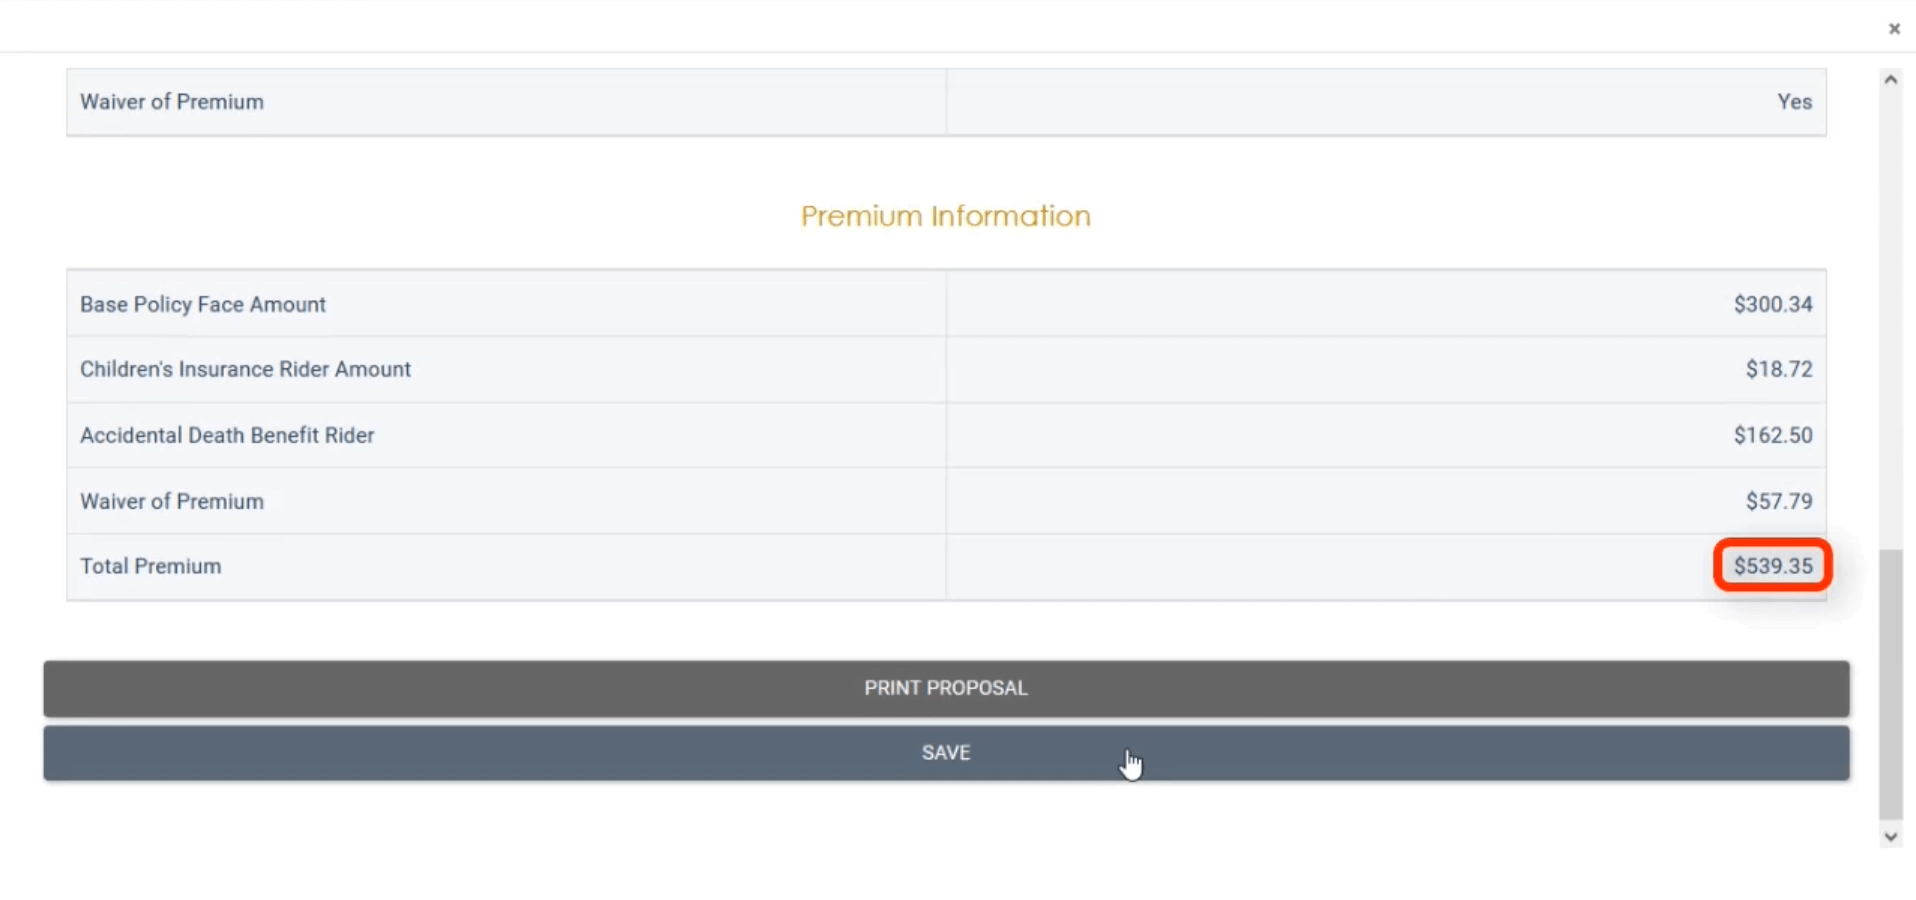Close the proposal dialog with the X
This screenshot has height=900, width=1916.
1894,29
